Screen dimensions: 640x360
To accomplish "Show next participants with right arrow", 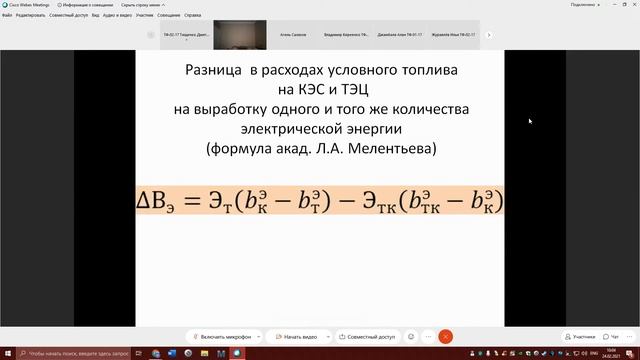I will [x=489, y=35].
